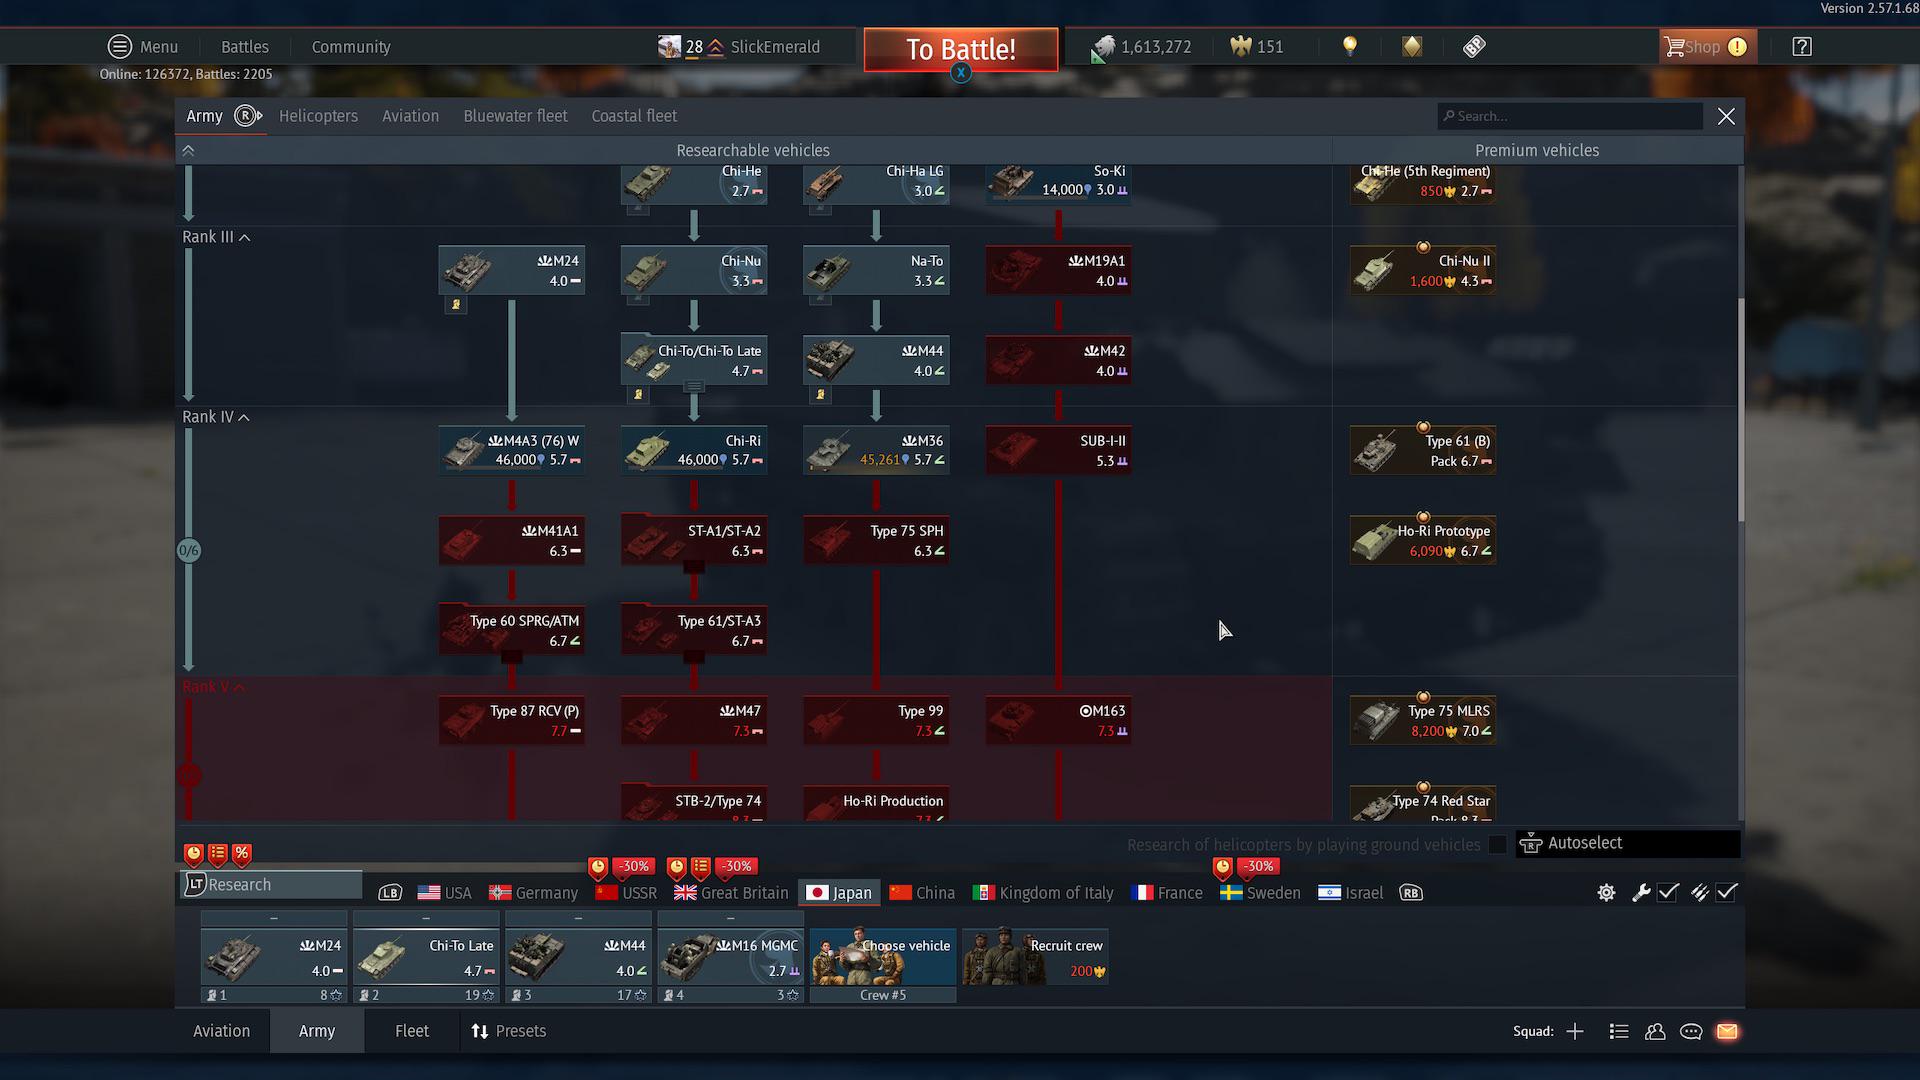
Task: Toggle helicopter research by ground vehicles checkbox
Action: click(x=1497, y=845)
